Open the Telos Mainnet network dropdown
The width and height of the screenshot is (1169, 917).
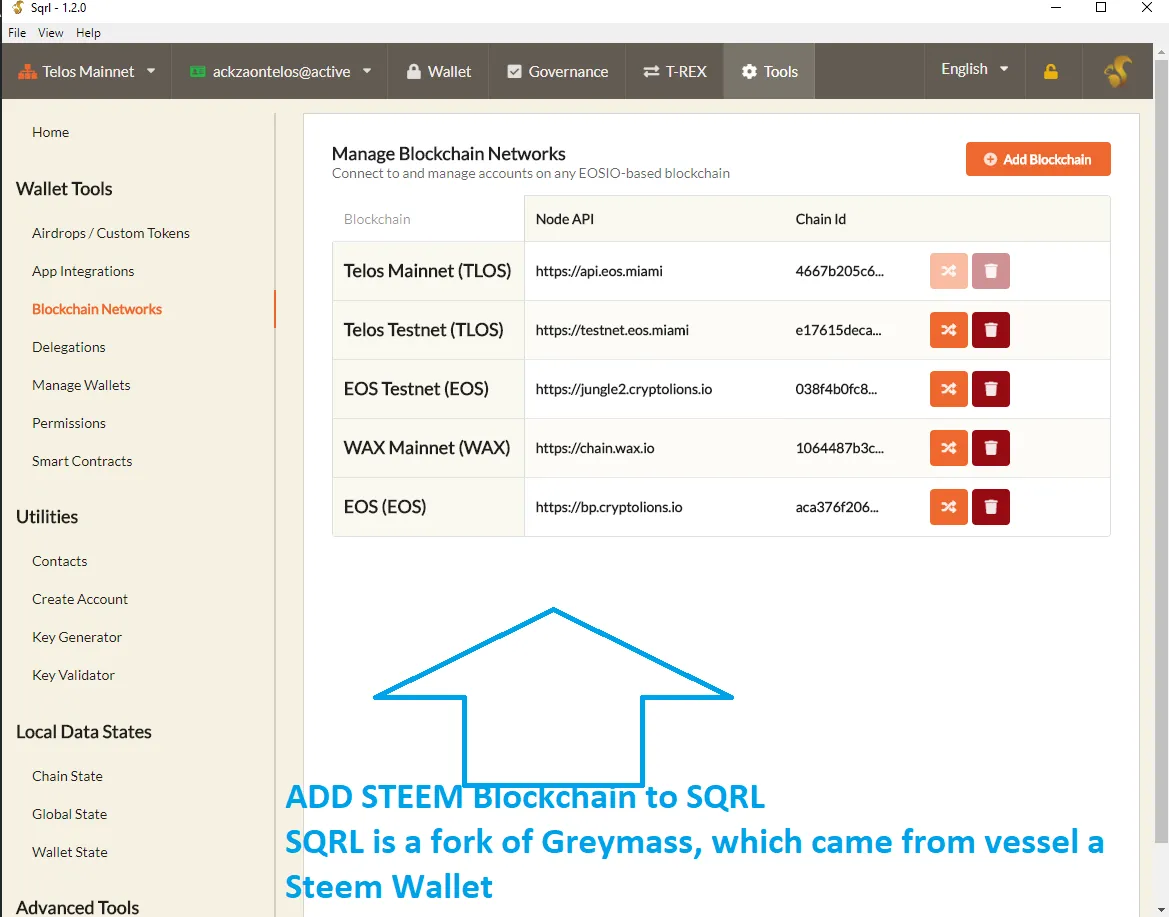tap(87, 72)
